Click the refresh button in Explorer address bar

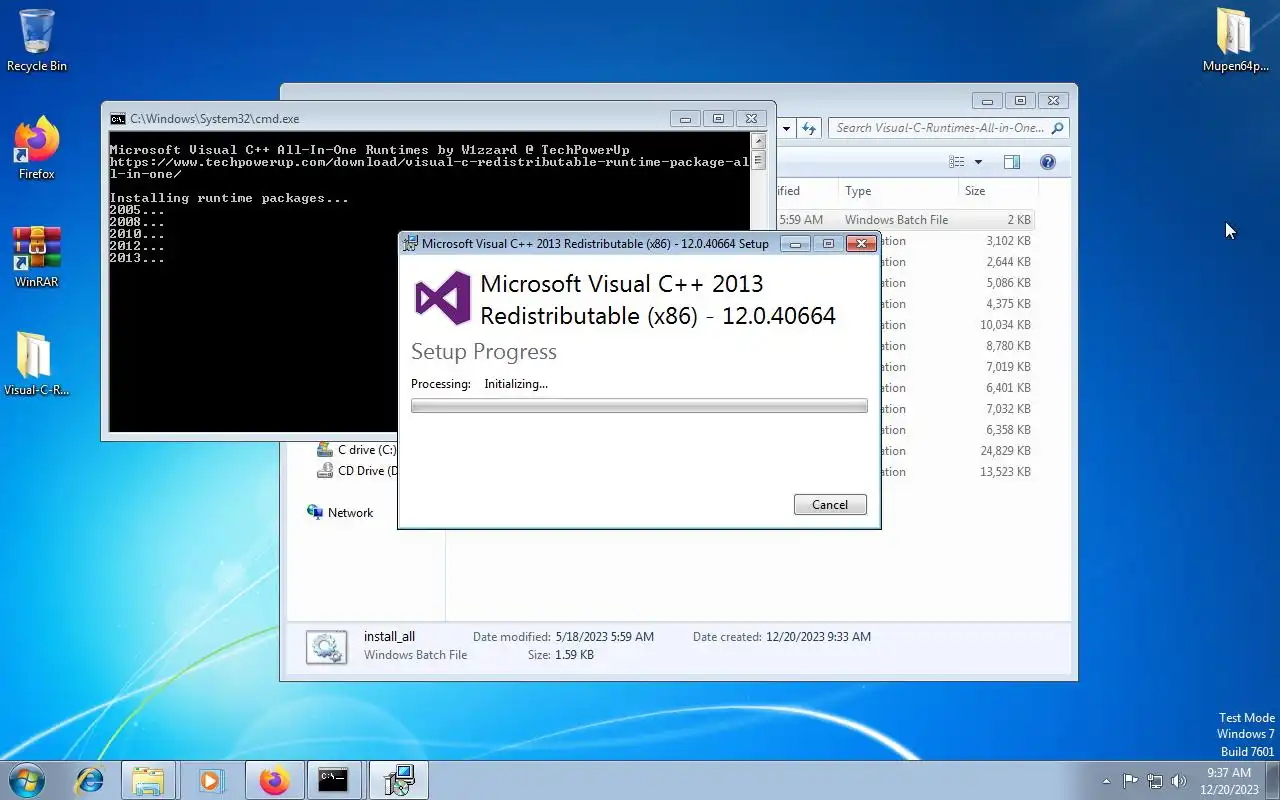[809, 128]
